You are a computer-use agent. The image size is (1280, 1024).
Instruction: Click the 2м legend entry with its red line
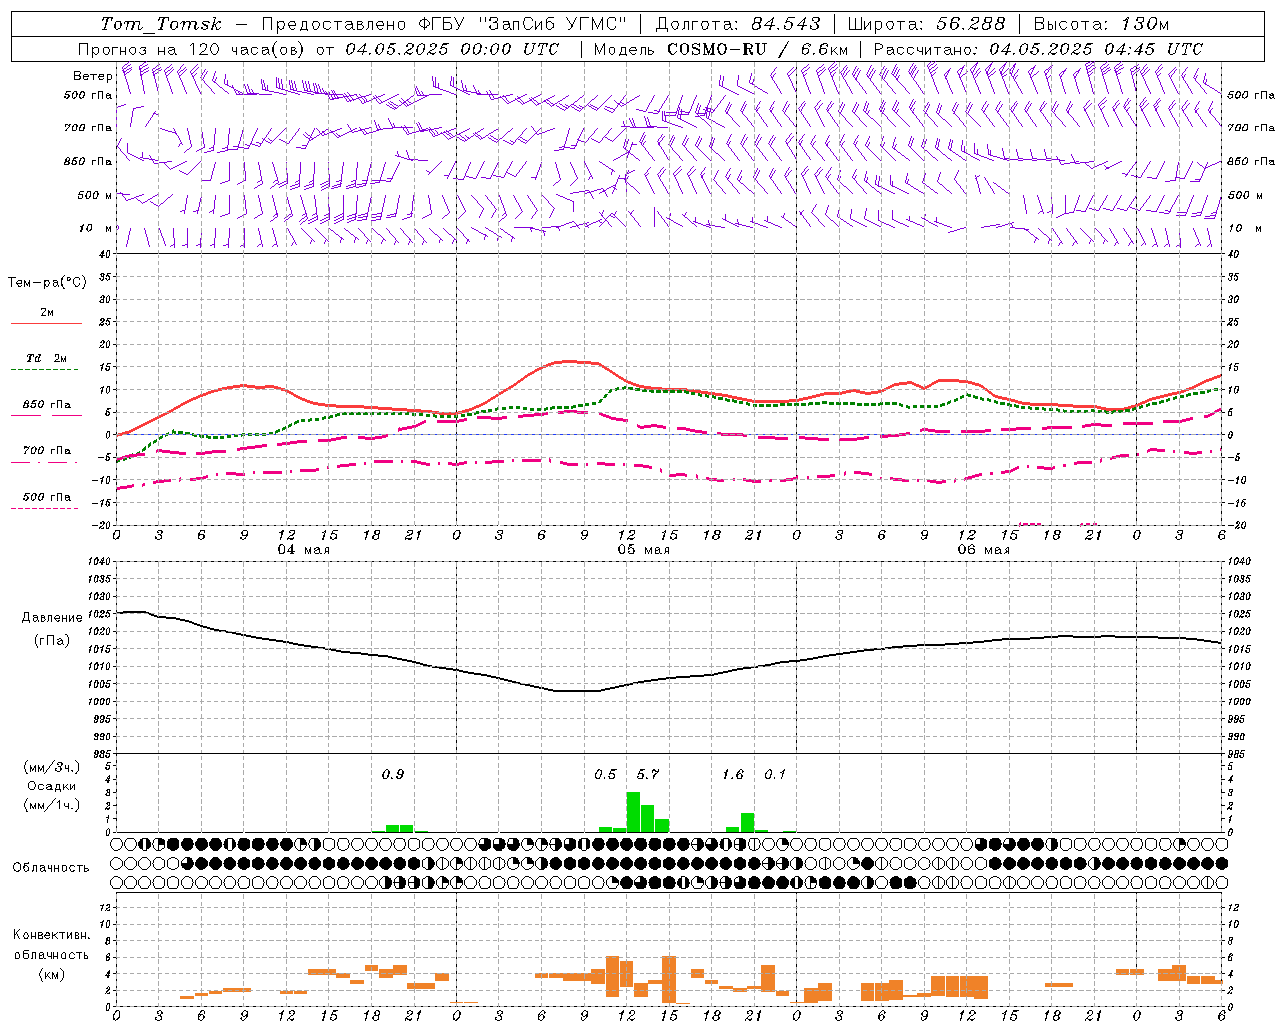pyautogui.click(x=46, y=317)
